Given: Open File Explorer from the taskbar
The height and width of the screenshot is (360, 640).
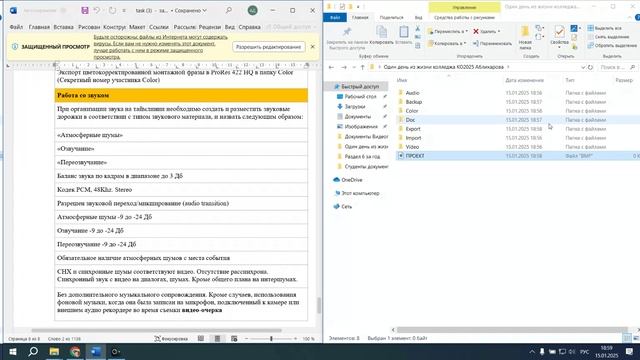Looking at the screenshot, I should pyautogui.click(x=54, y=351).
